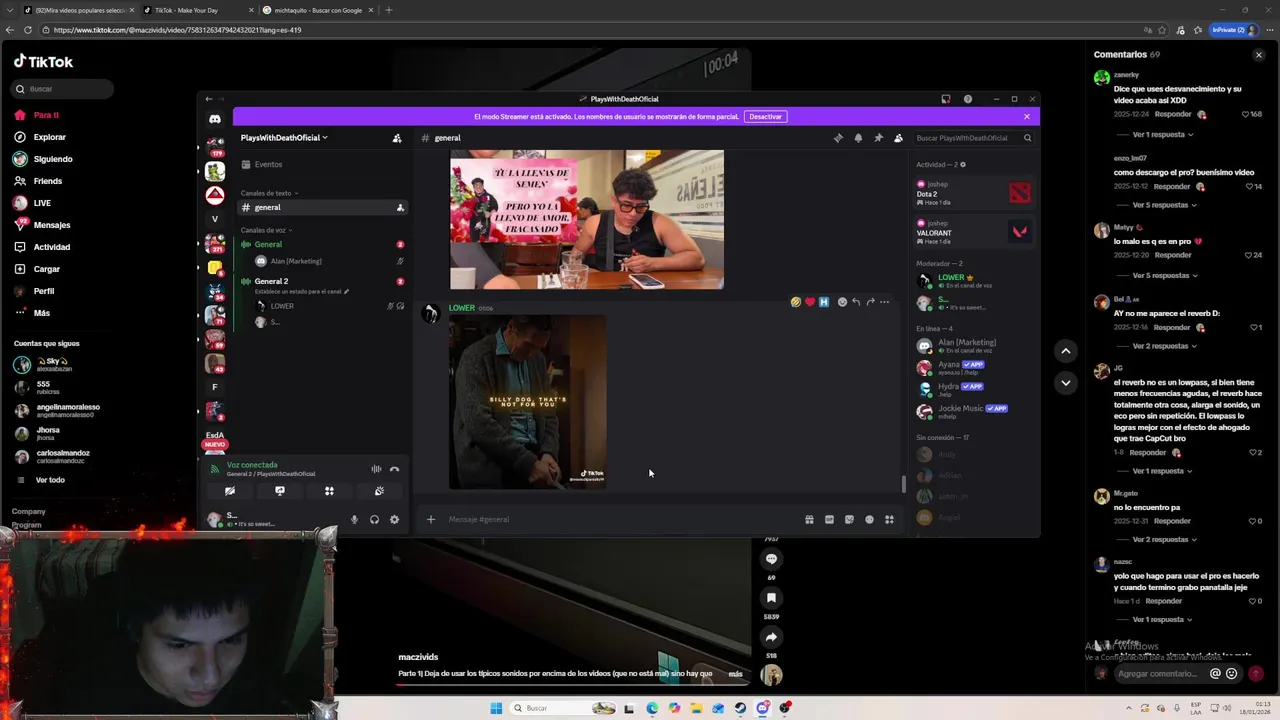Viewport: 1280px width, 720px height.
Task: Open Para ti in TikTok sidebar
Action: point(47,115)
